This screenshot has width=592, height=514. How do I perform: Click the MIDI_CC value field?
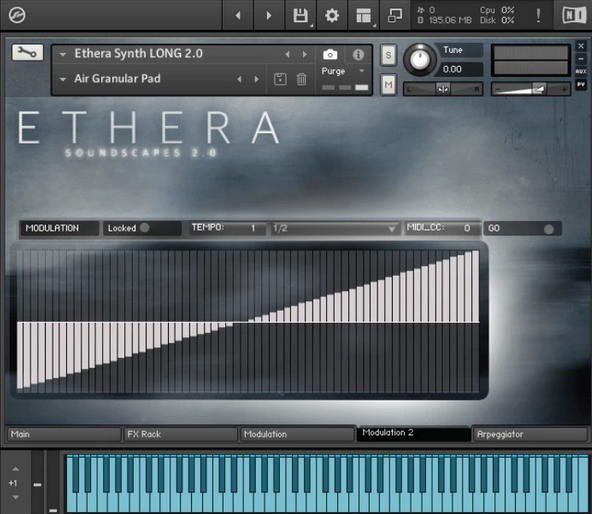442,228
